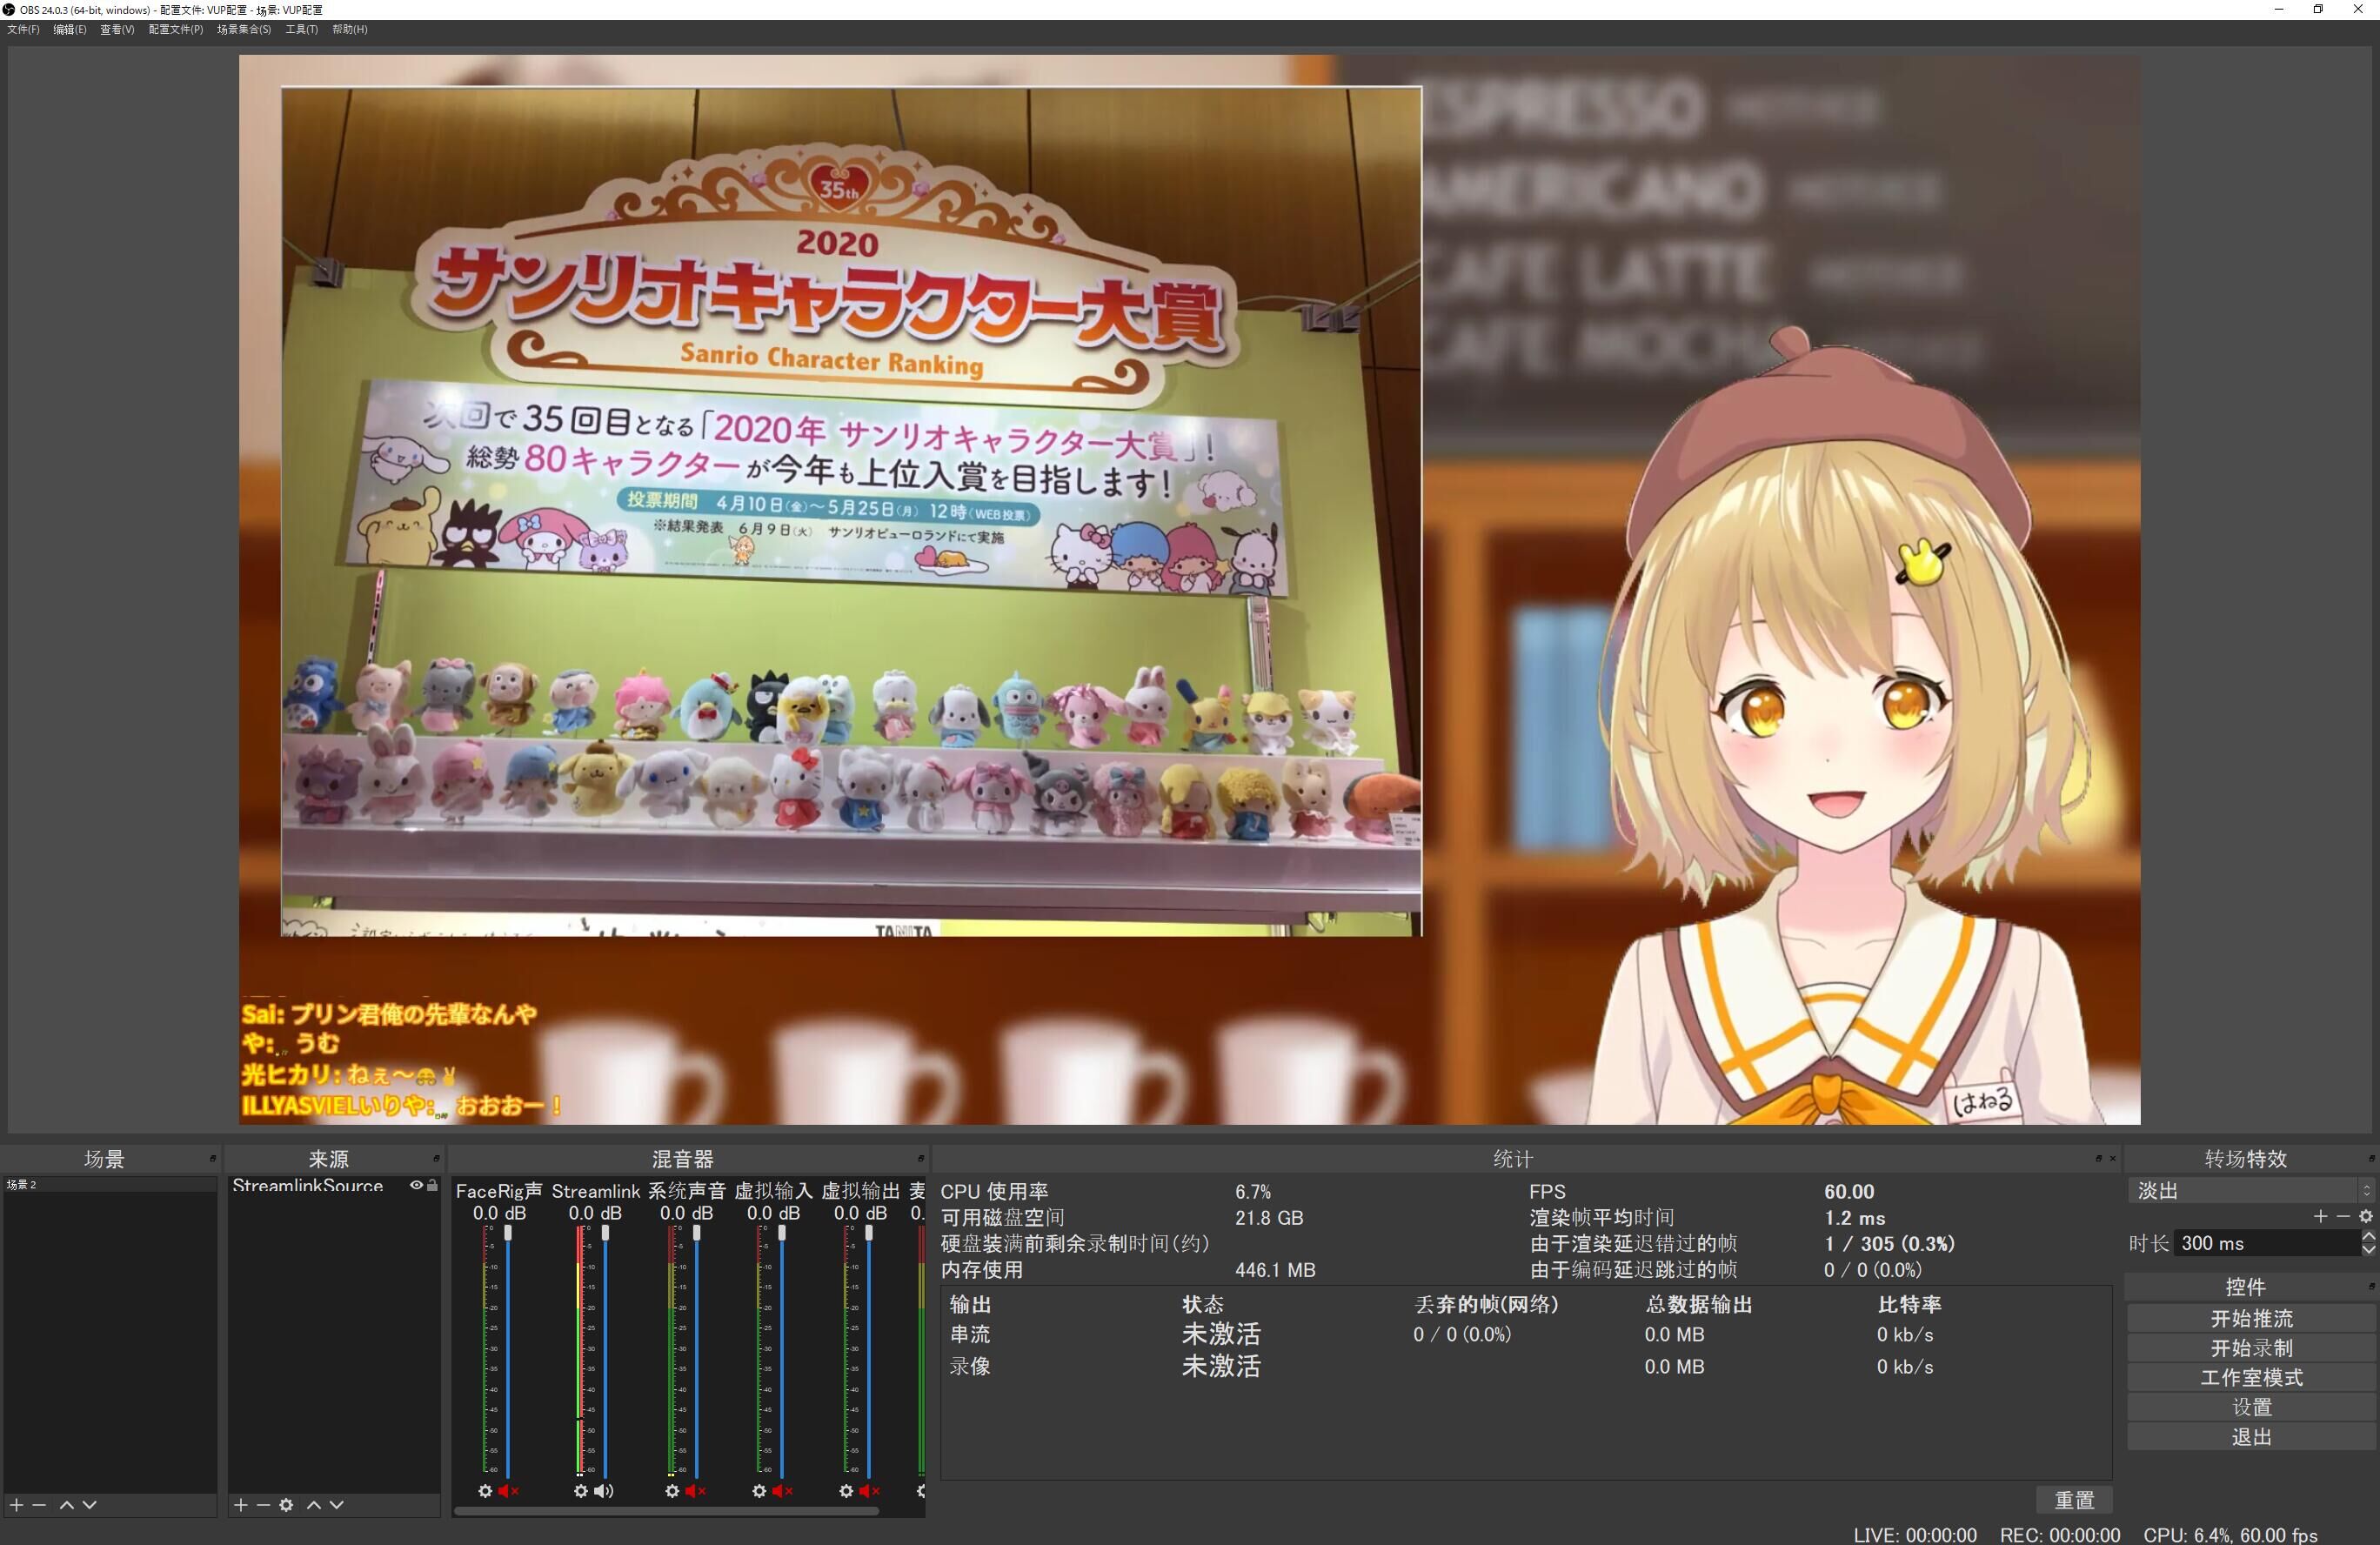Open transition properties gear under 淡出
Image resolution: width=2380 pixels, height=1545 pixels.
click(2365, 1216)
